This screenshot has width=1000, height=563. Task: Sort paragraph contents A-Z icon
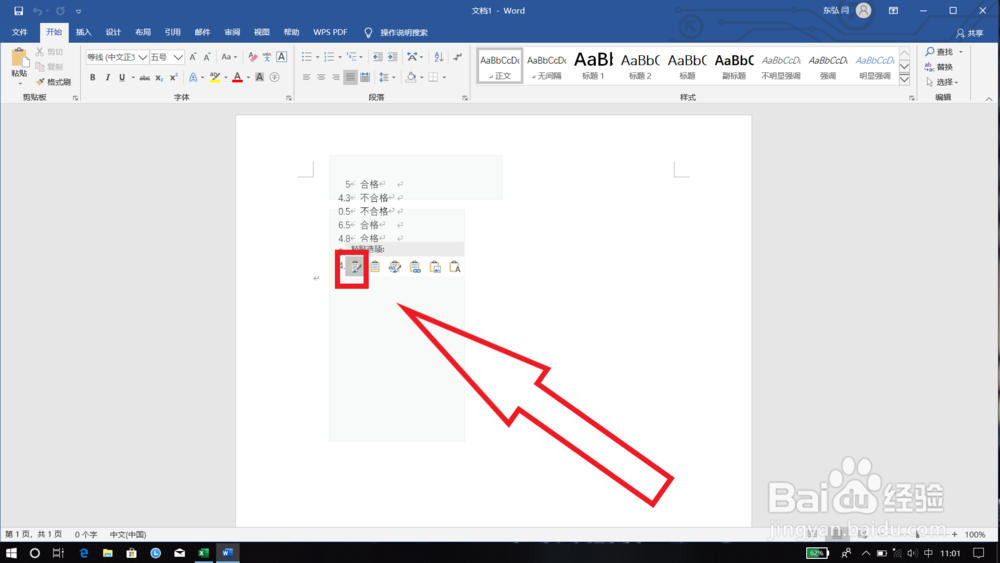pos(439,57)
